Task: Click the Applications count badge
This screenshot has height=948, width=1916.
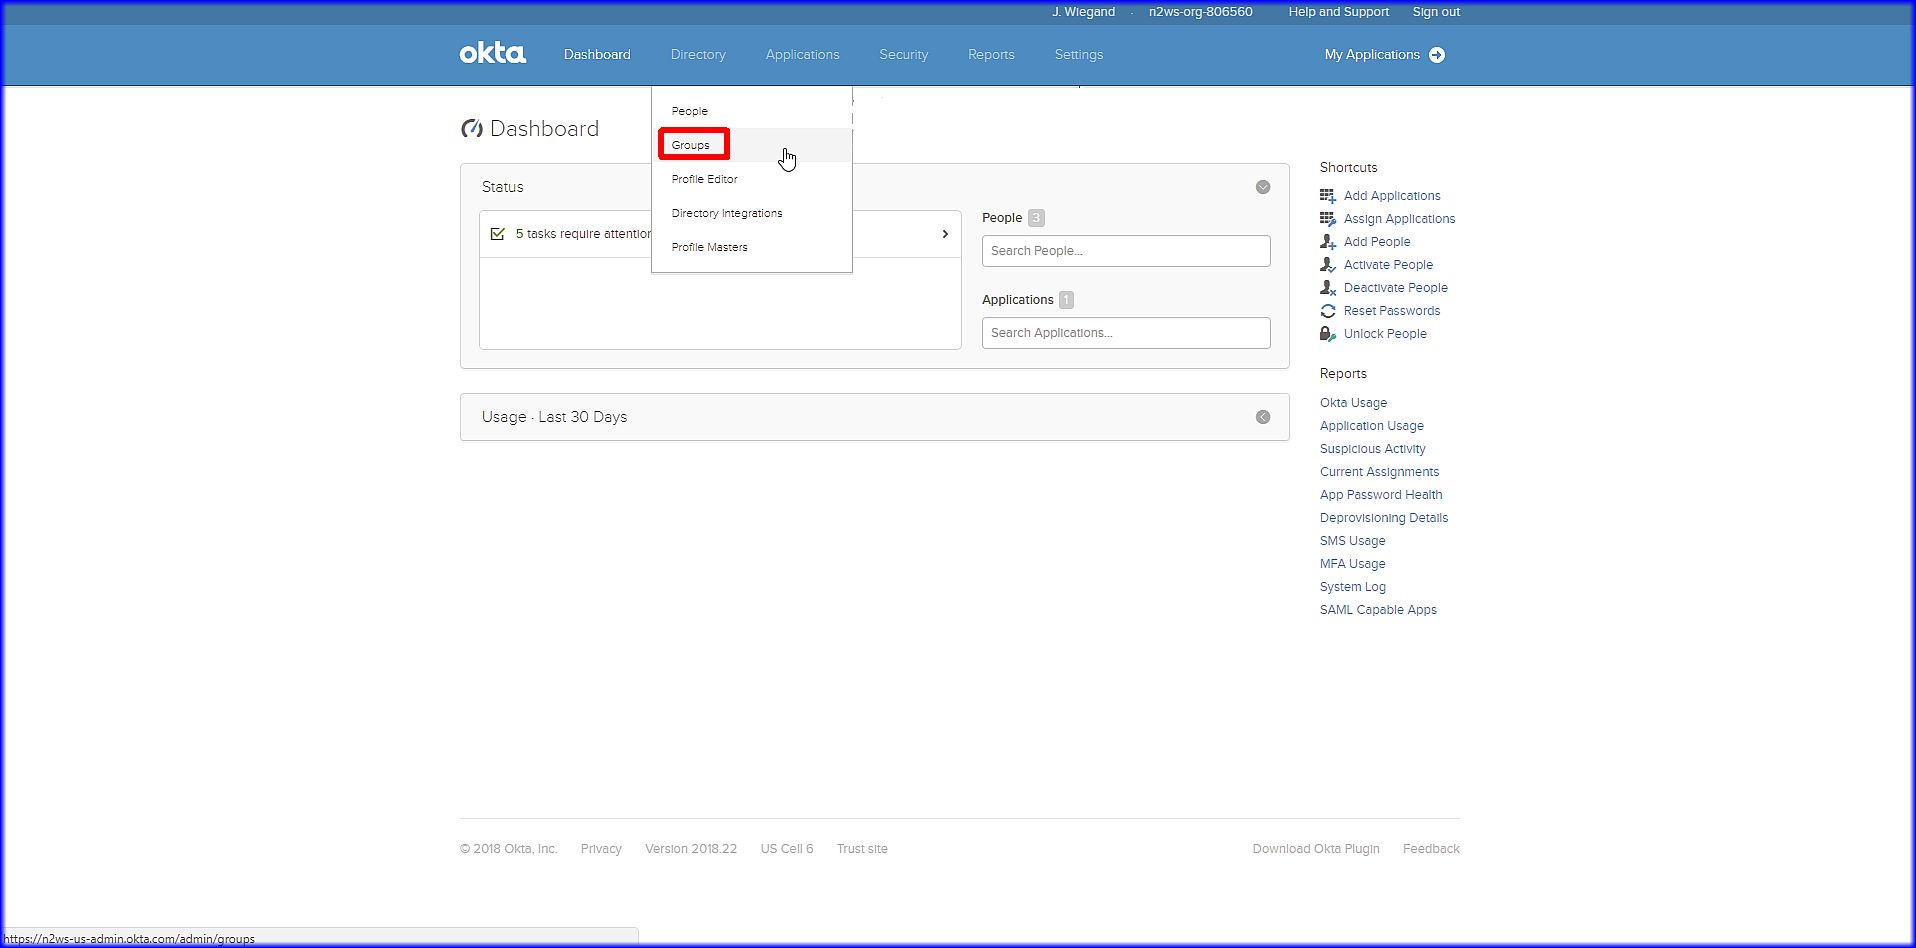Action: tap(1066, 300)
